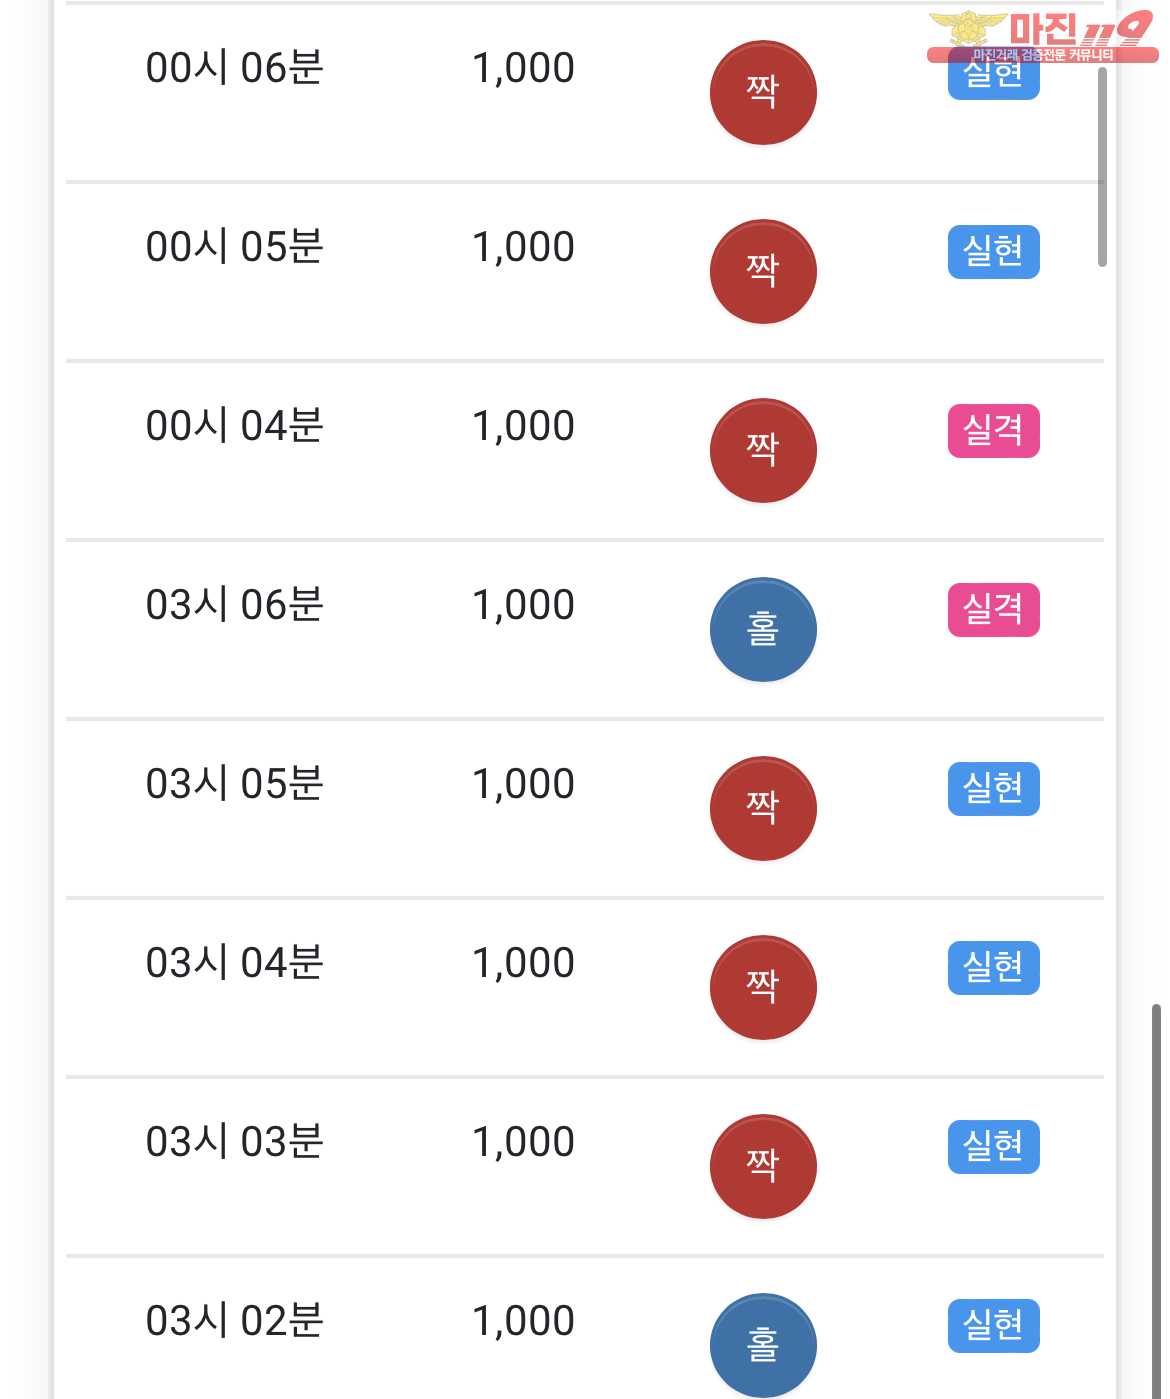
Task: Tap the 실현 badge in the 03시 03분 row
Action: (x=993, y=1147)
